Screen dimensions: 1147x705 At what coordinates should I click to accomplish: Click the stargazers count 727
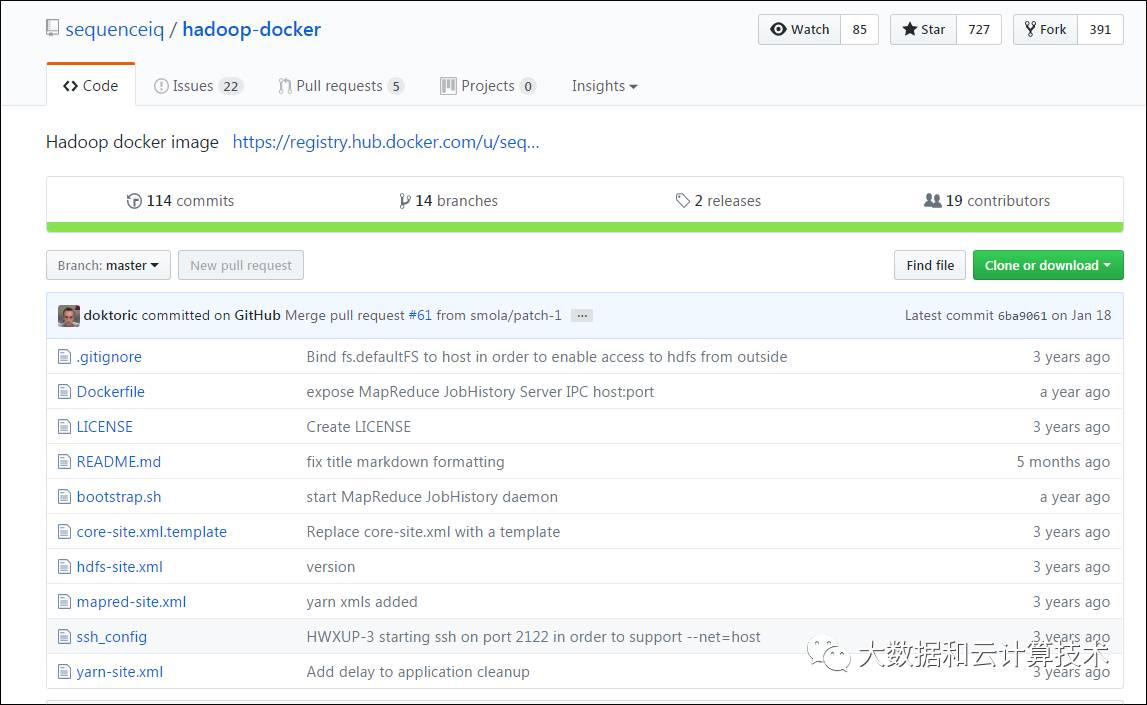pos(979,29)
